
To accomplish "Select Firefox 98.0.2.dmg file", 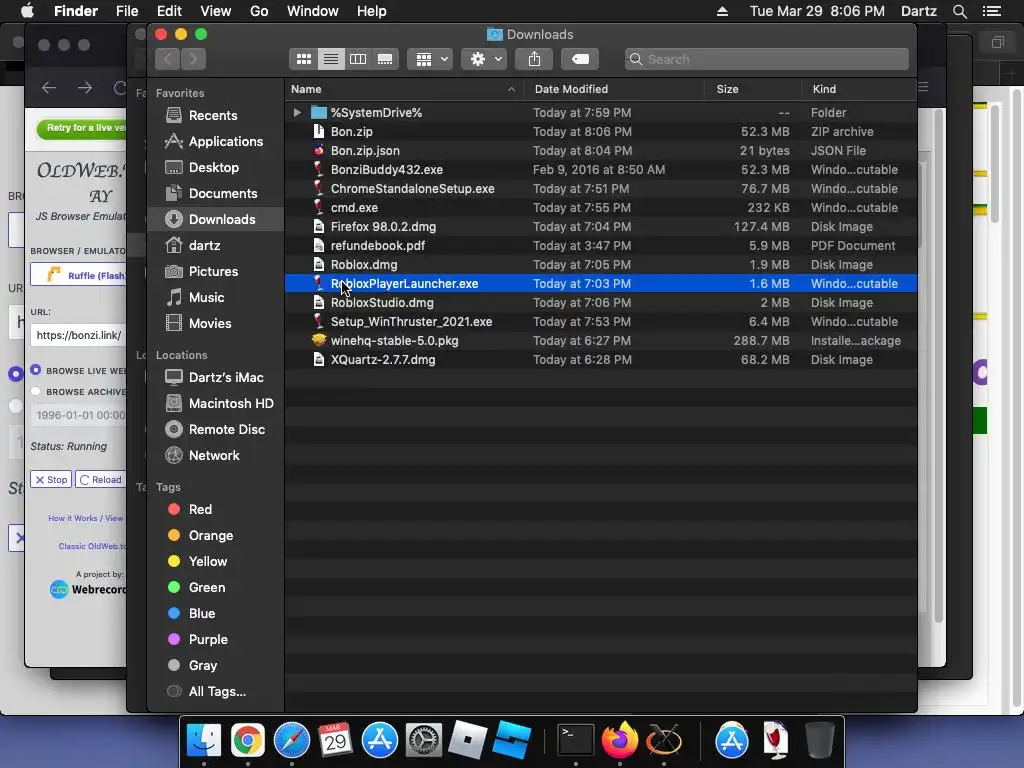I will point(601,227).
